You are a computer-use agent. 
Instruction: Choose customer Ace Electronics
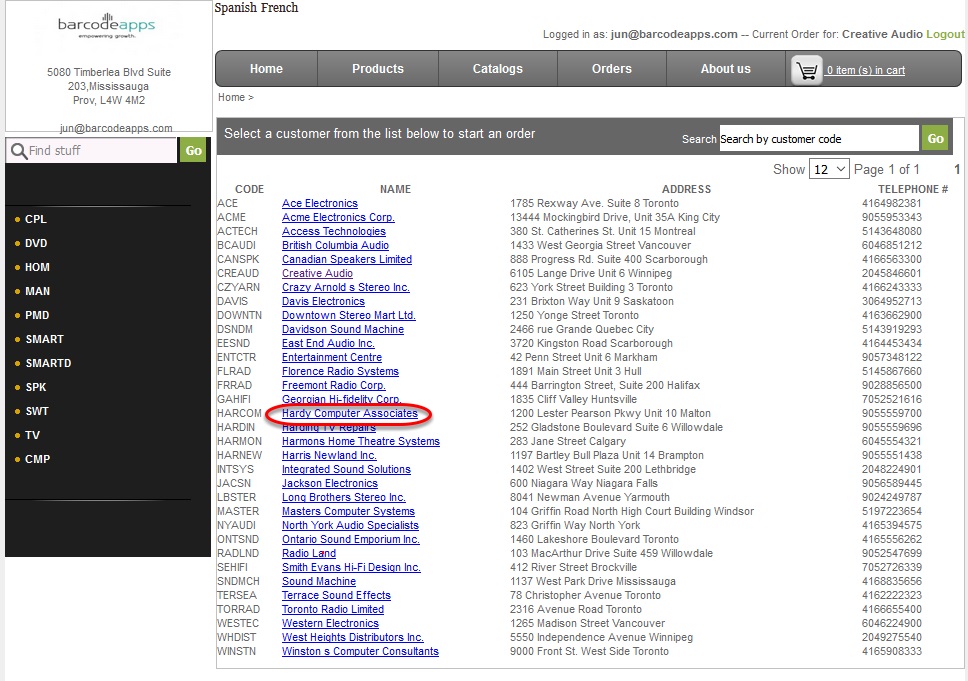(x=320, y=203)
